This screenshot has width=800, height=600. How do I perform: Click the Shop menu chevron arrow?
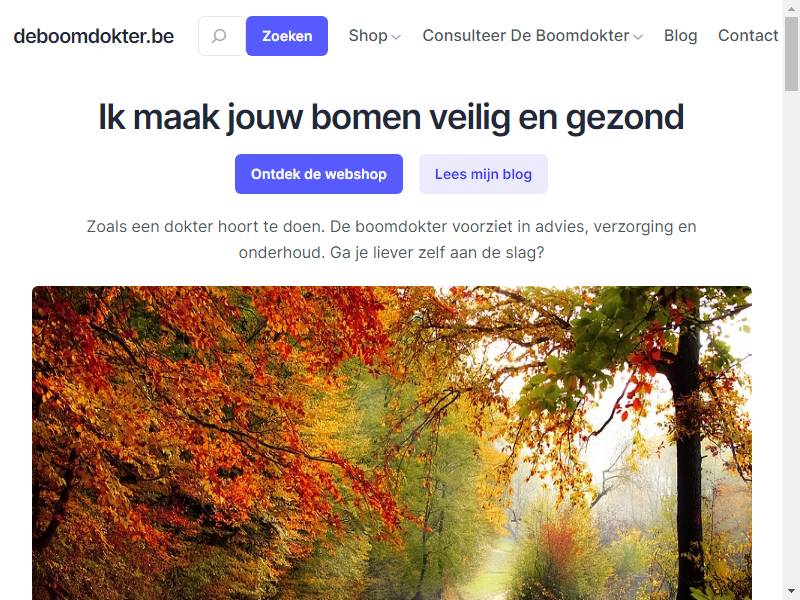[396, 37]
